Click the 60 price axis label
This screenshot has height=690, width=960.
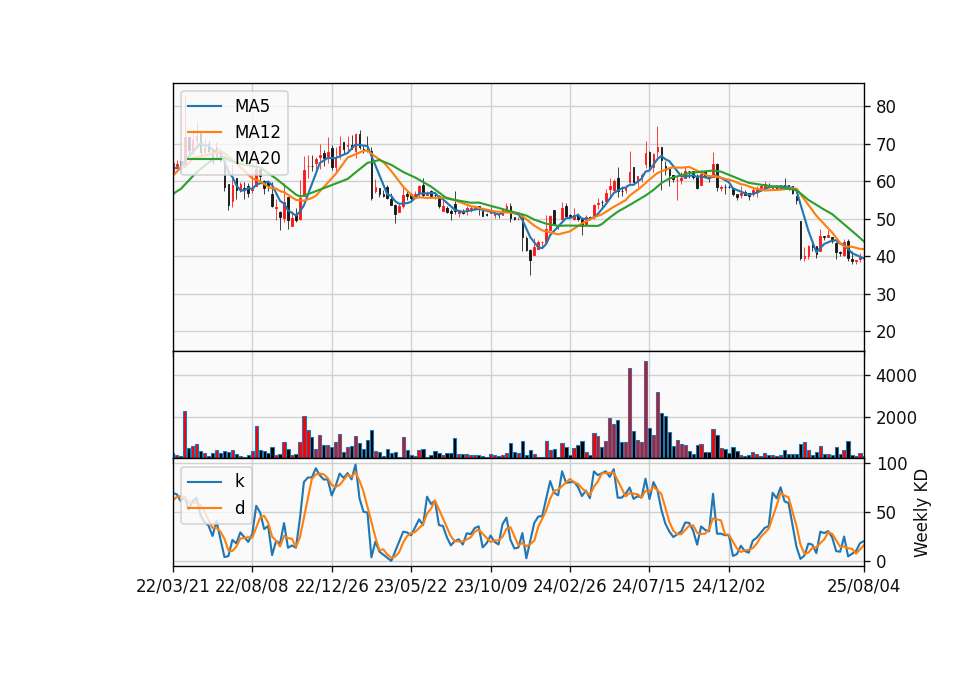tap(885, 182)
